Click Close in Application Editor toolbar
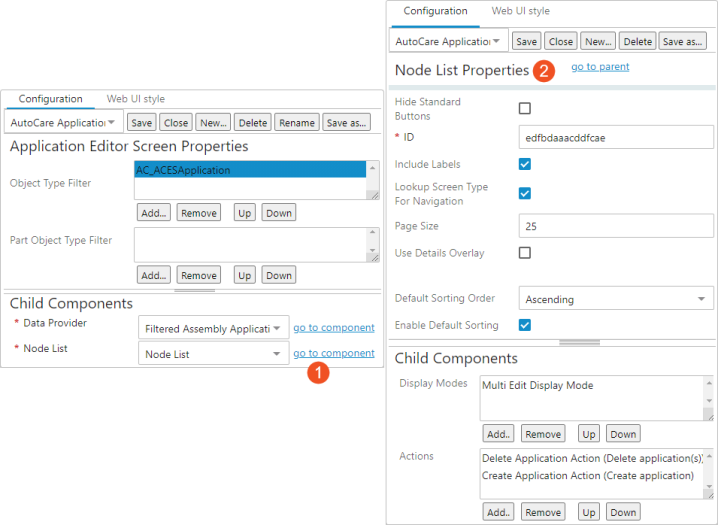The width and height of the screenshot is (718, 525). 176,123
